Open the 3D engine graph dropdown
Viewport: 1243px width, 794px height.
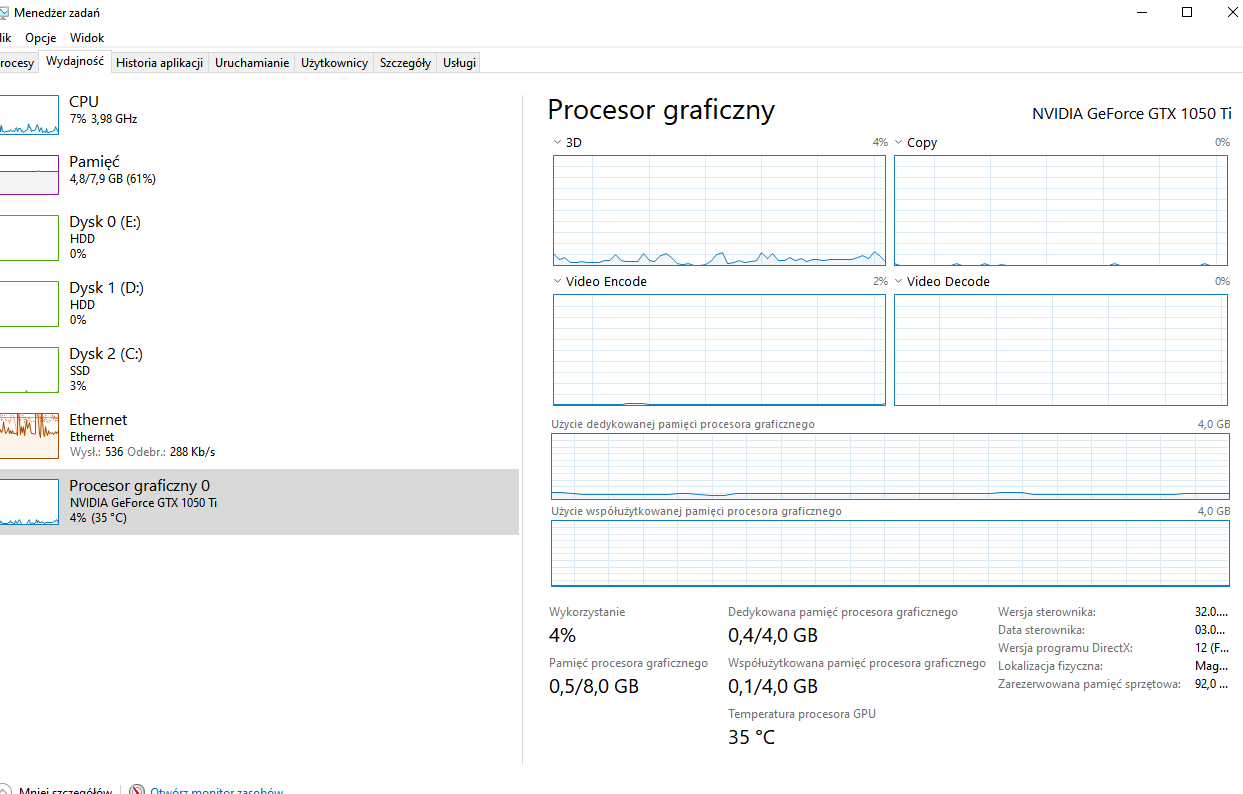coord(557,143)
